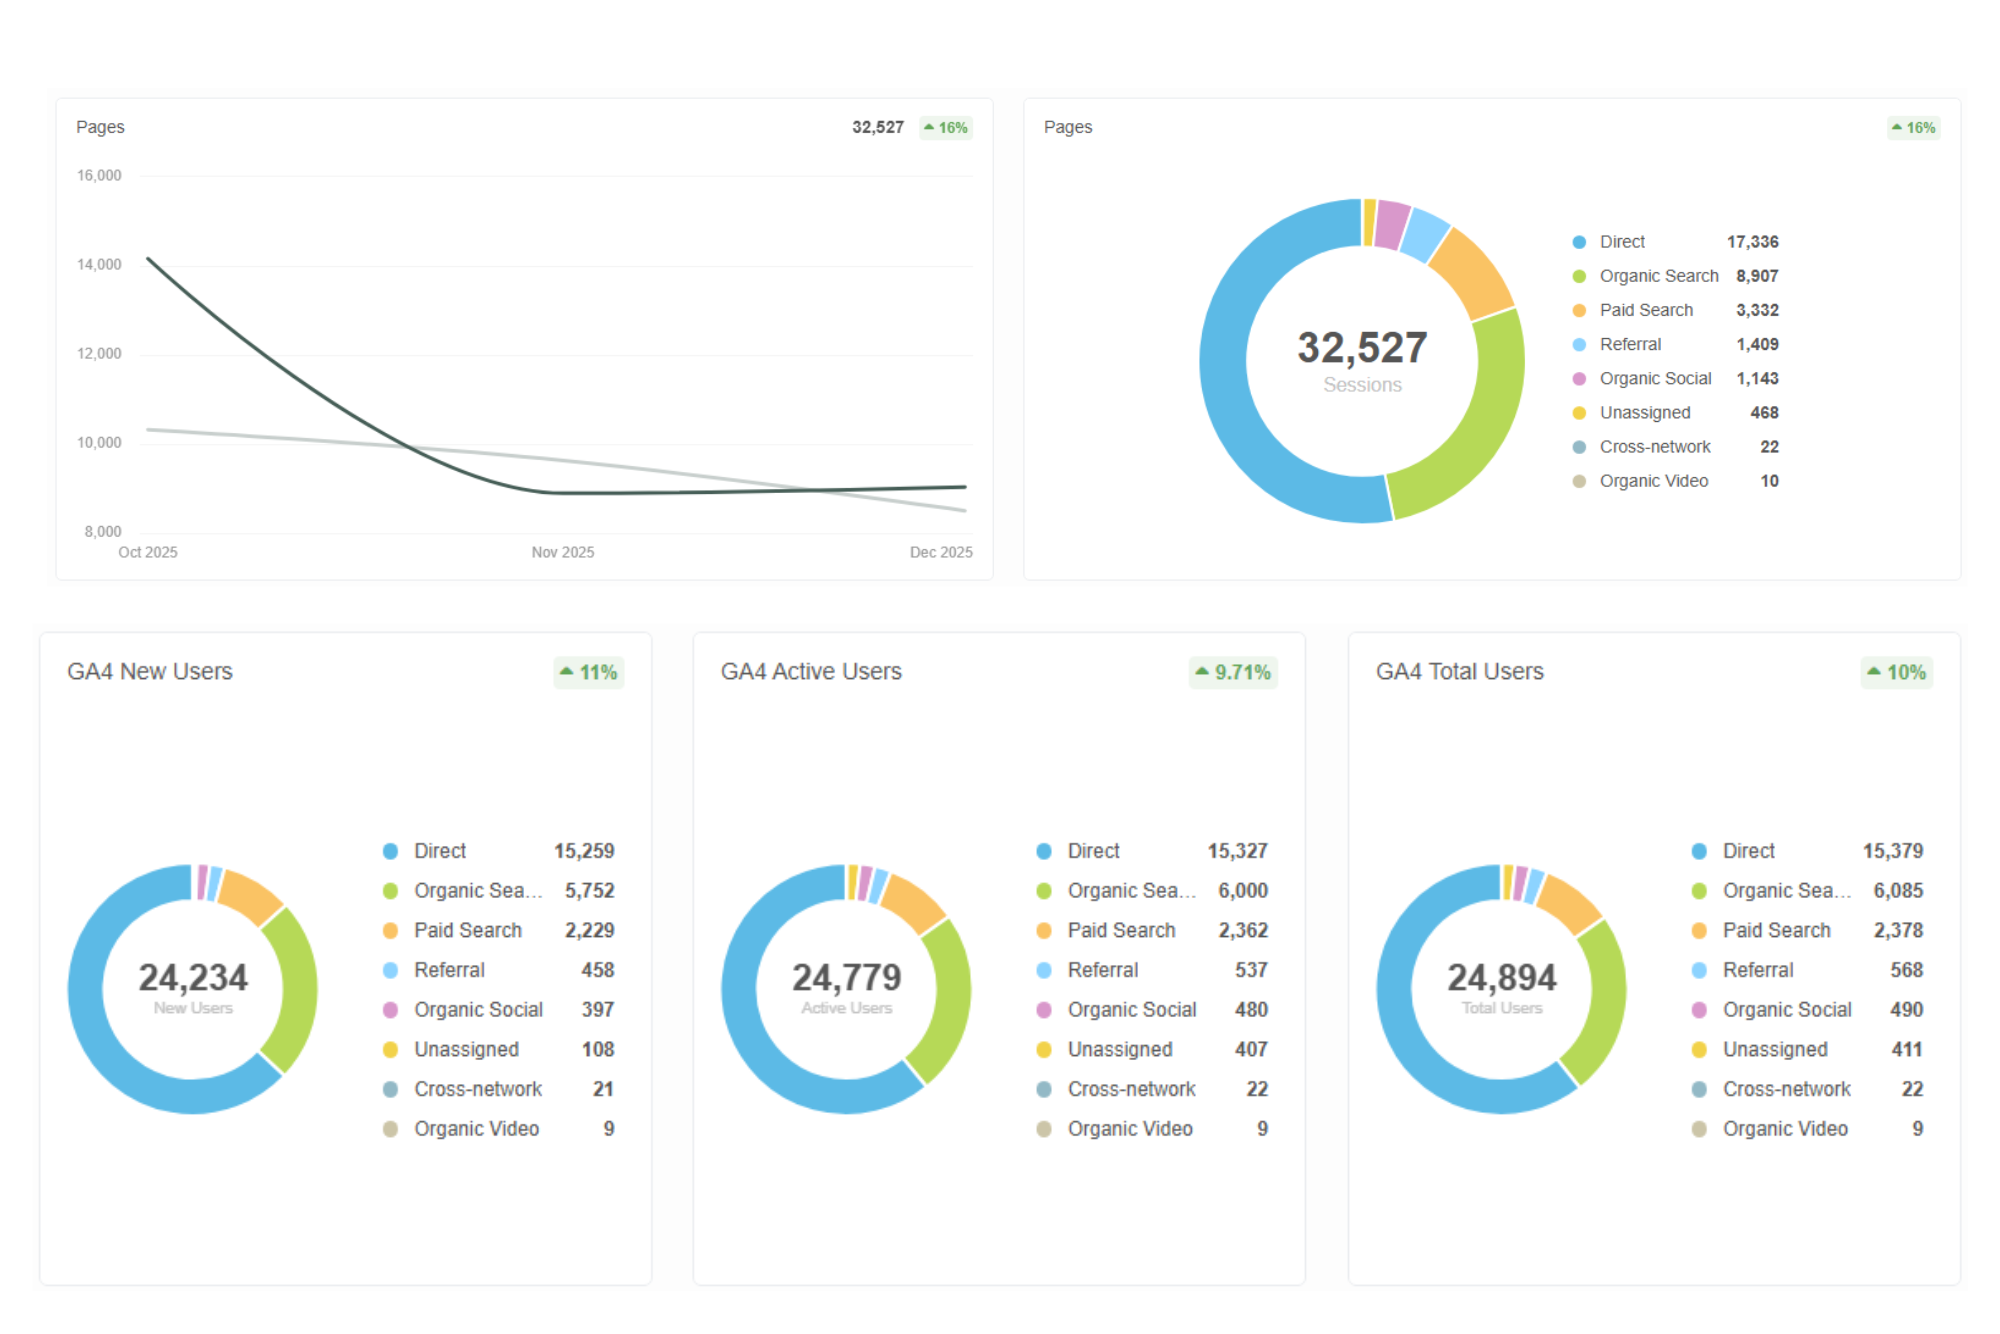
Task: Toggle Organic Search legend in Sessions chart
Action: 1658,276
